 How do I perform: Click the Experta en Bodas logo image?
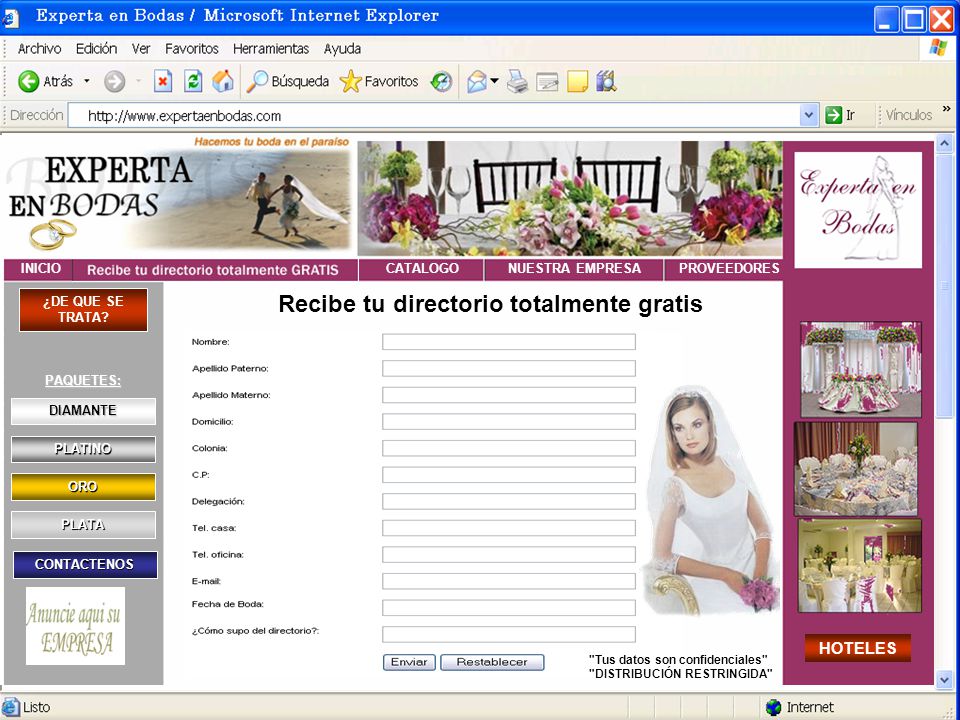click(x=858, y=210)
